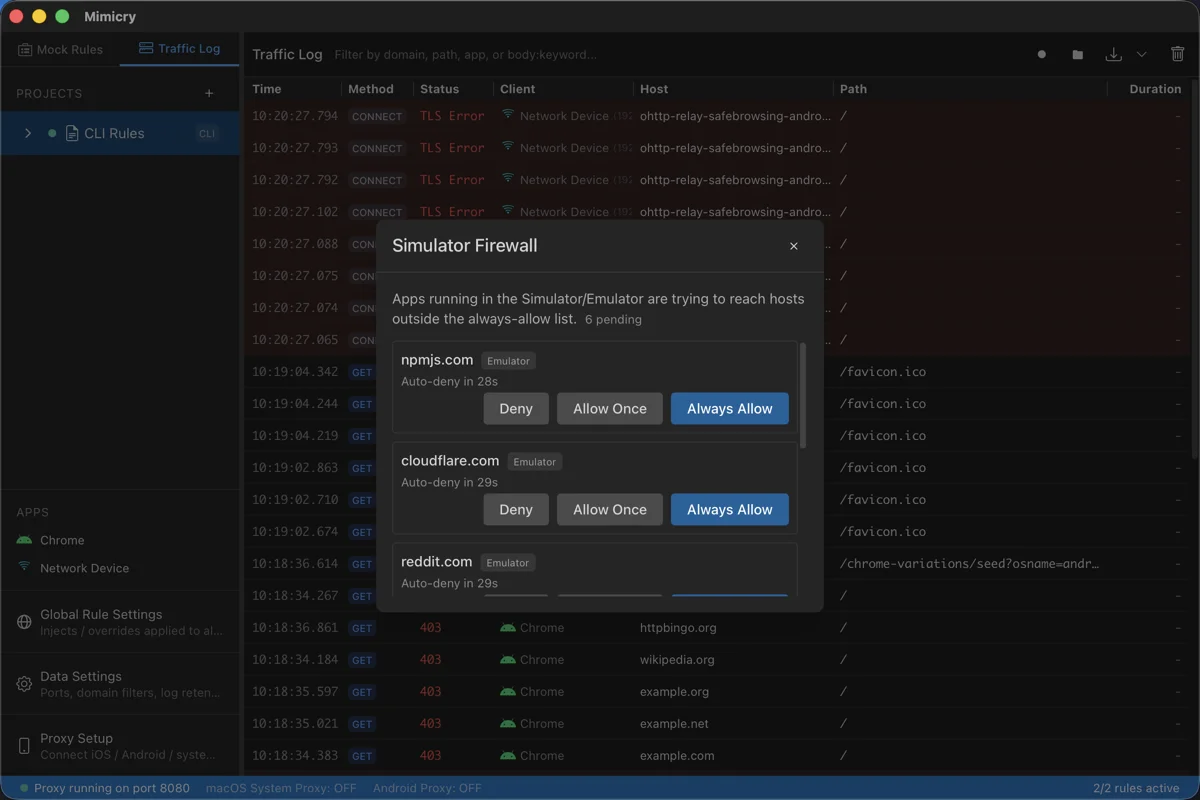
Task: Deny the cloudflare.com request
Action: (x=516, y=509)
